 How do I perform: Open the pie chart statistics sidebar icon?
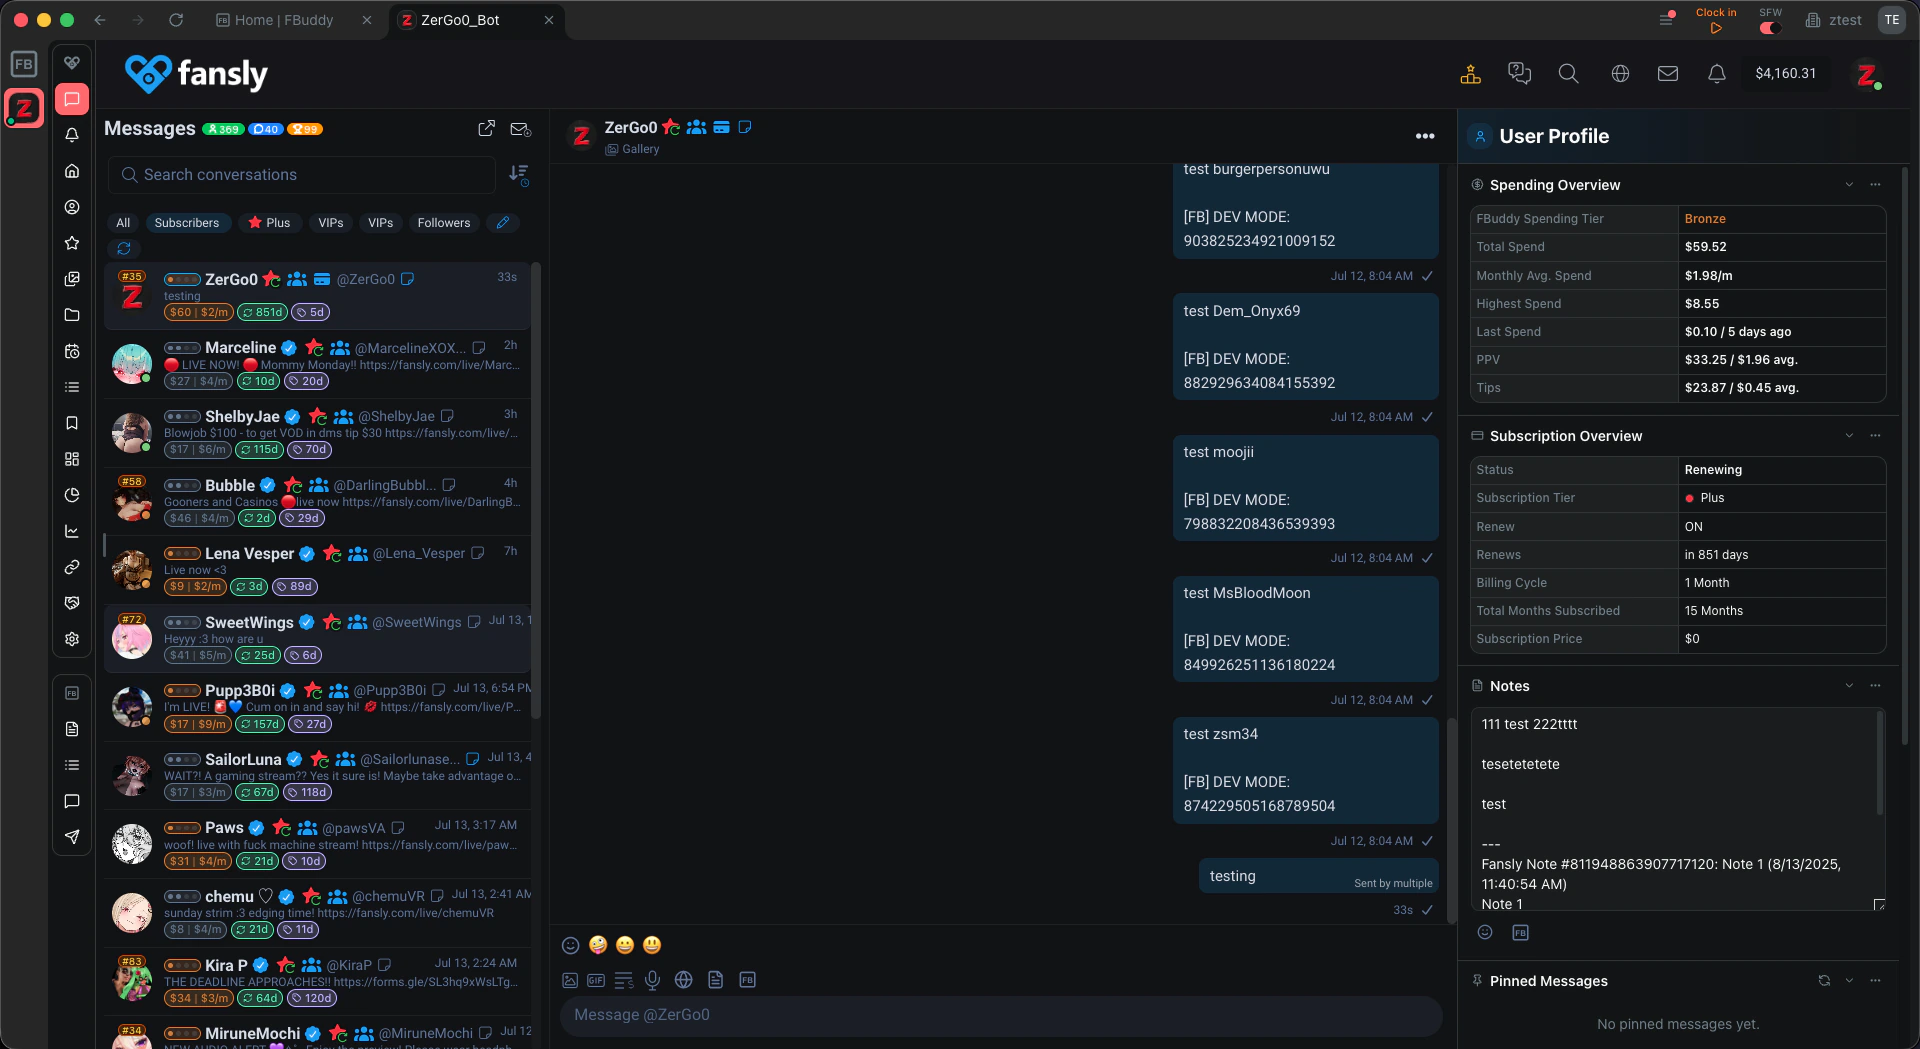(x=72, y=495)
